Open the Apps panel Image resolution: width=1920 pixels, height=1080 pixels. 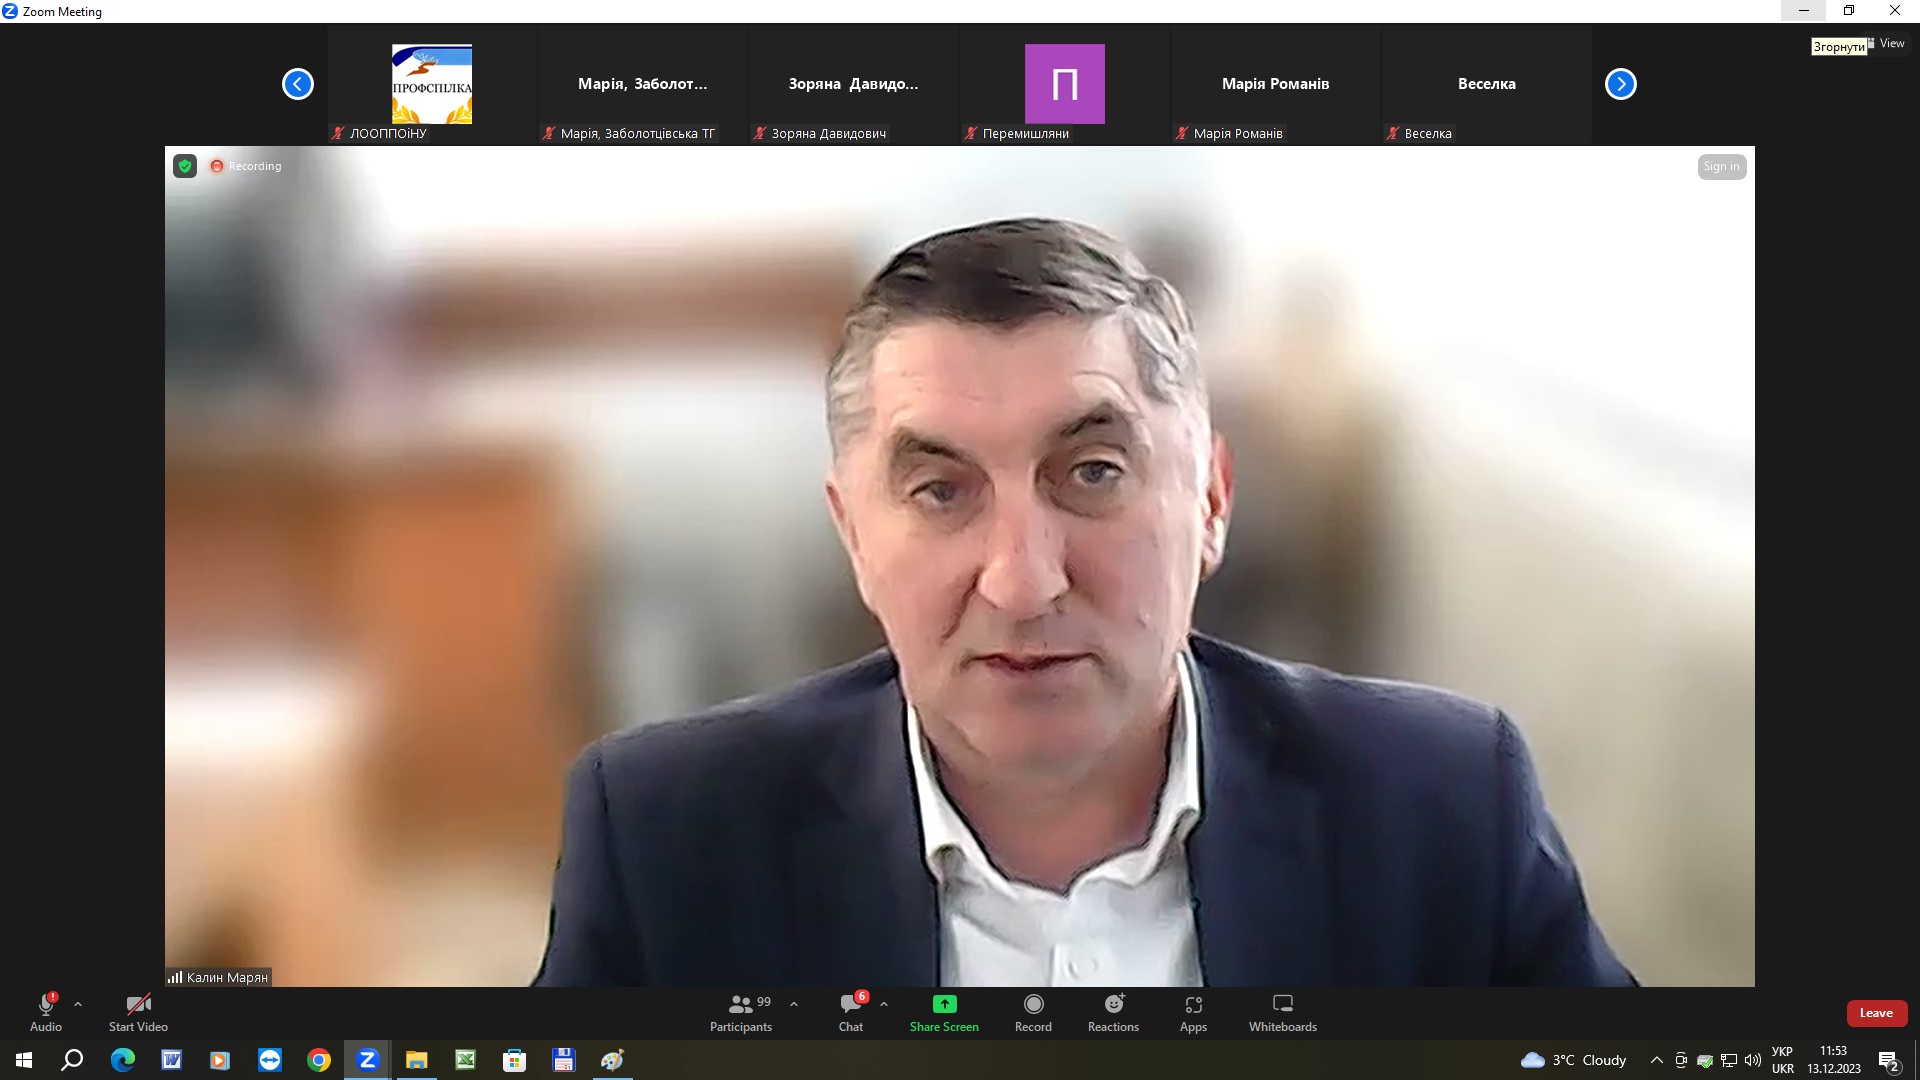pos(1193,1012)
